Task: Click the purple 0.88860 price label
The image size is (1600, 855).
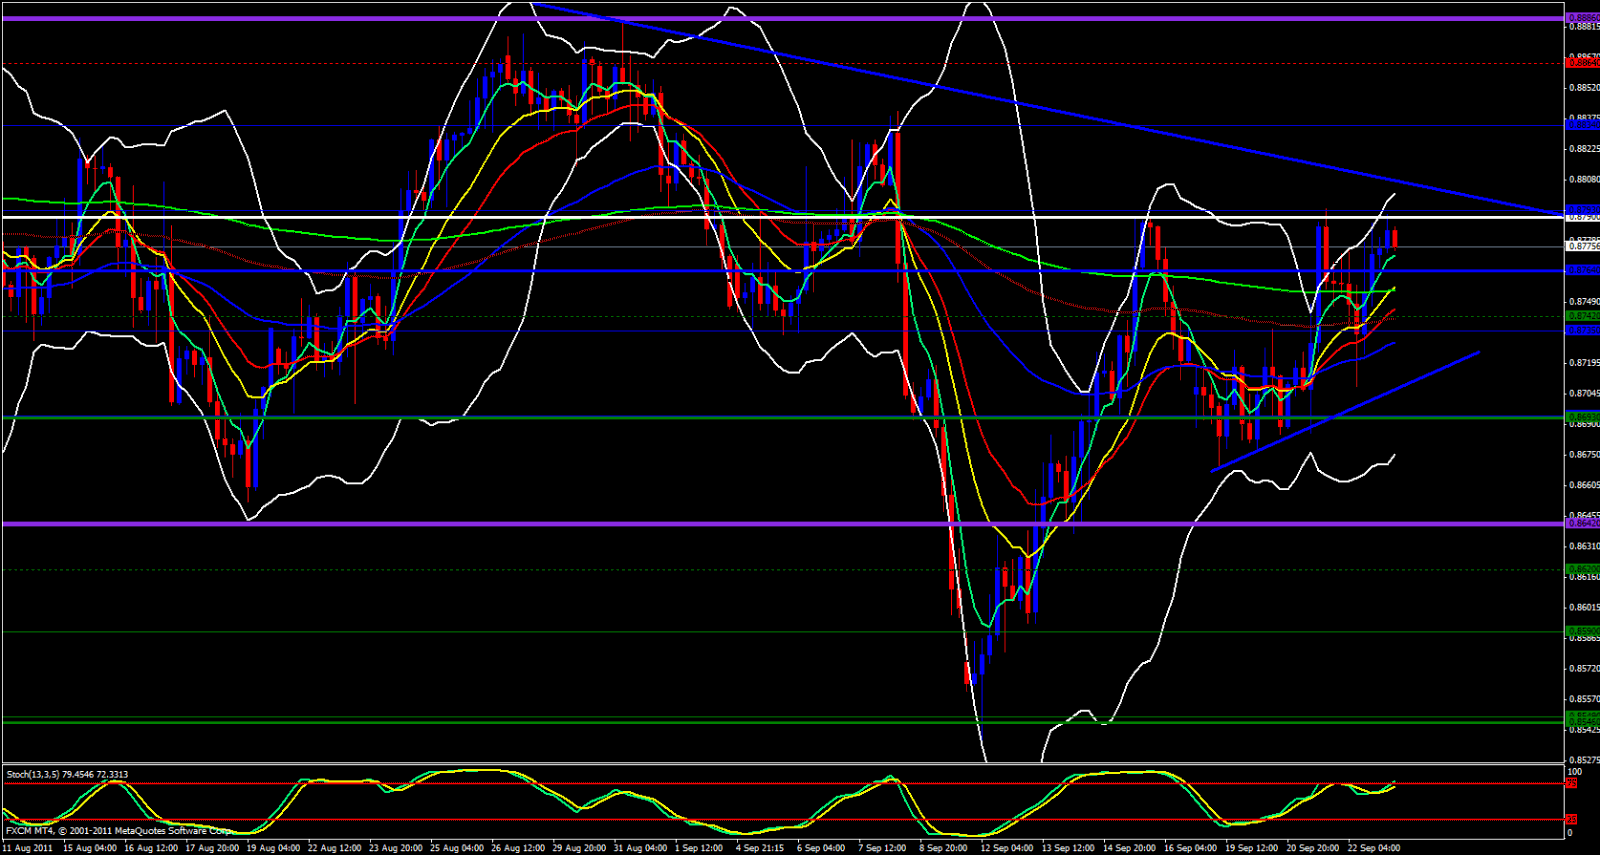Action: tap(1581, 18)
